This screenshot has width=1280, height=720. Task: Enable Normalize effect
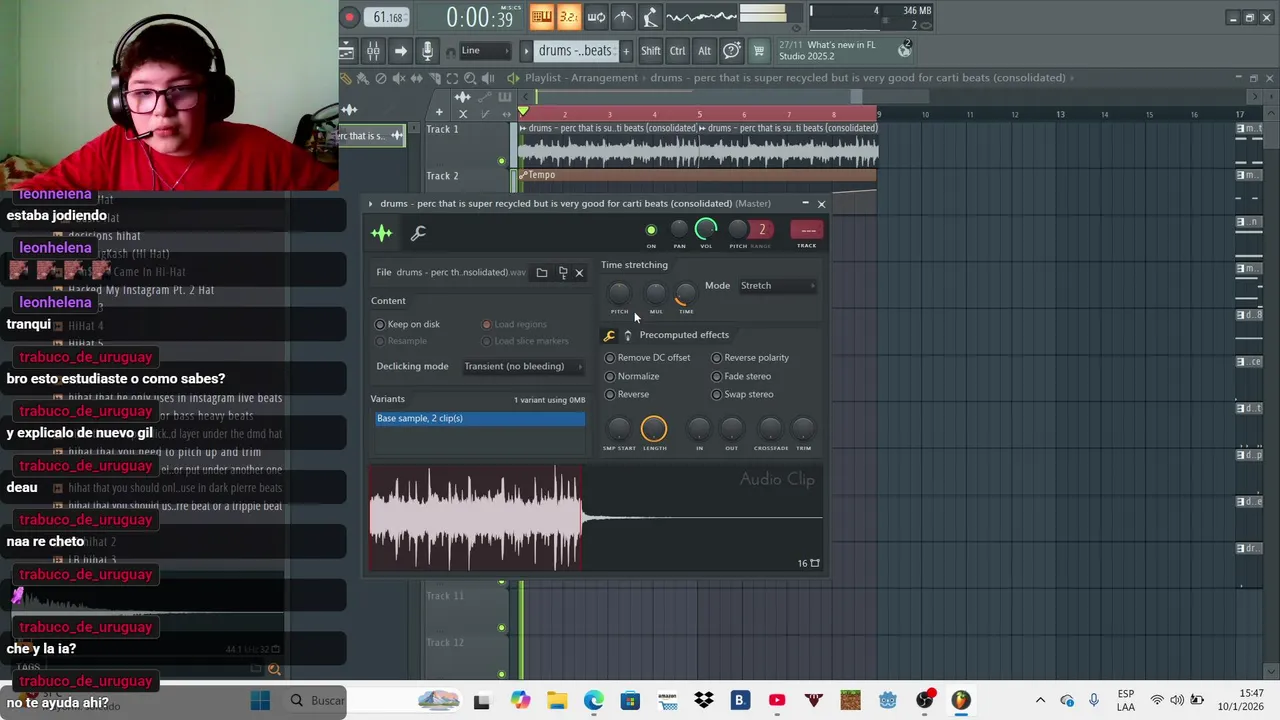[x=632, y=377]
